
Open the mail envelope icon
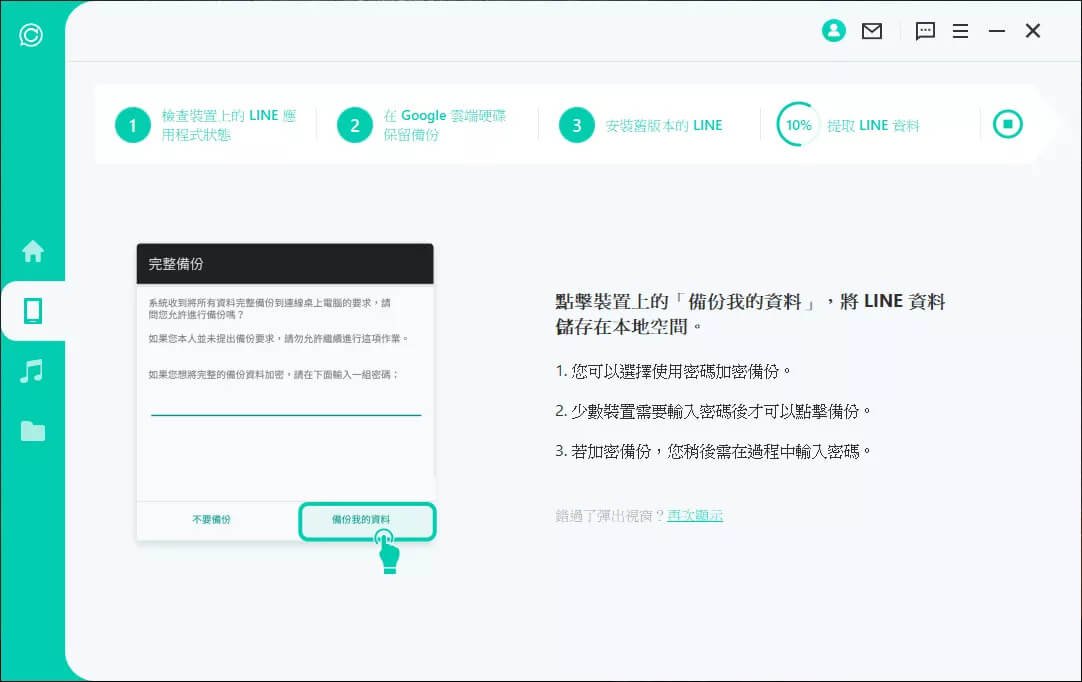pyautogui.click(x=872, y=31)
